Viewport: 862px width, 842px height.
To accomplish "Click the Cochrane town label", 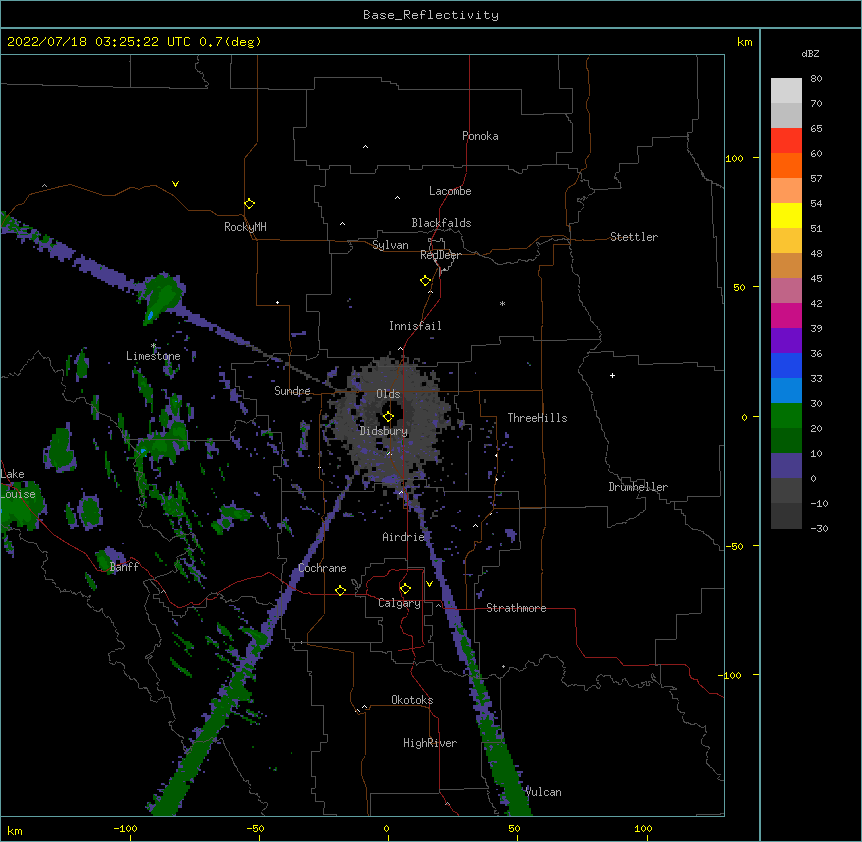I will (x=322, y=568).
